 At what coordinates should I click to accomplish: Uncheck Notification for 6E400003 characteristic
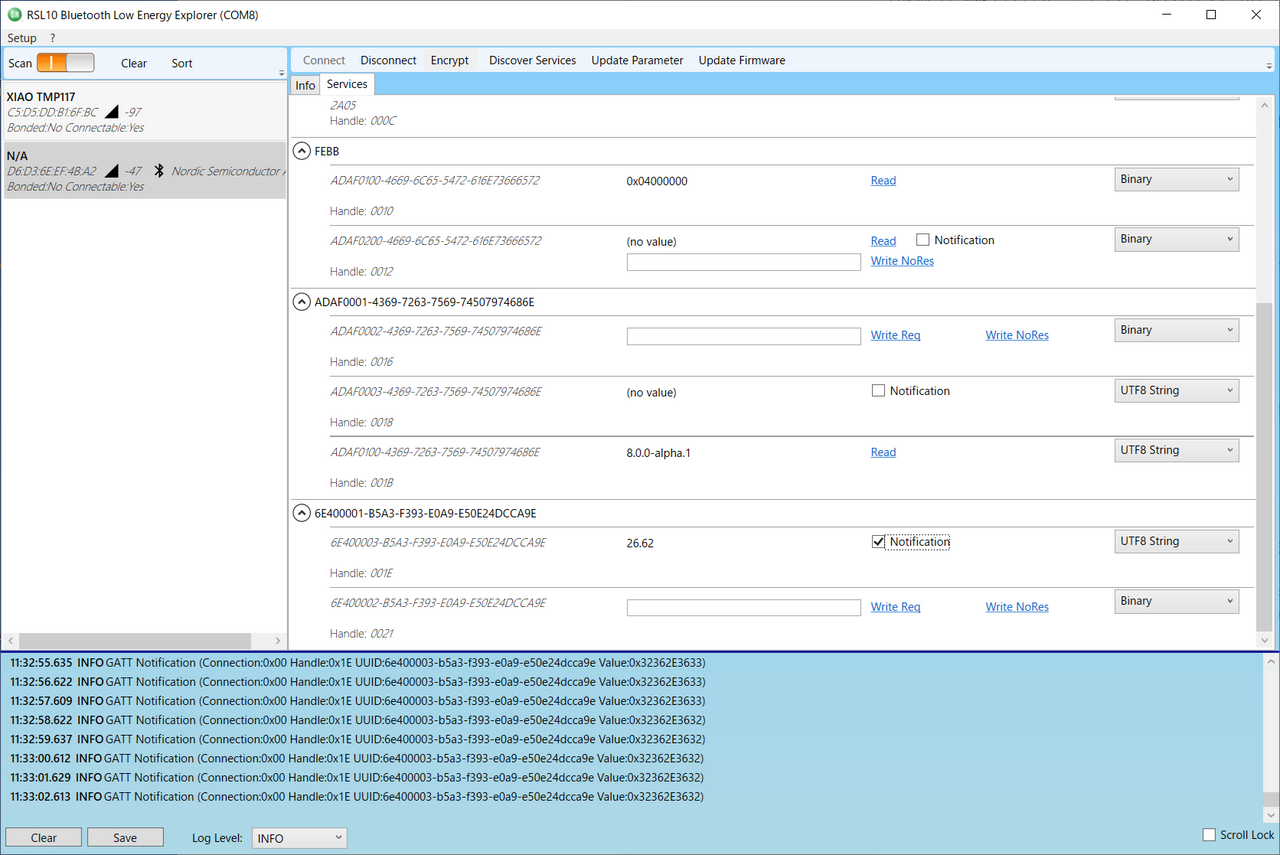879,542
